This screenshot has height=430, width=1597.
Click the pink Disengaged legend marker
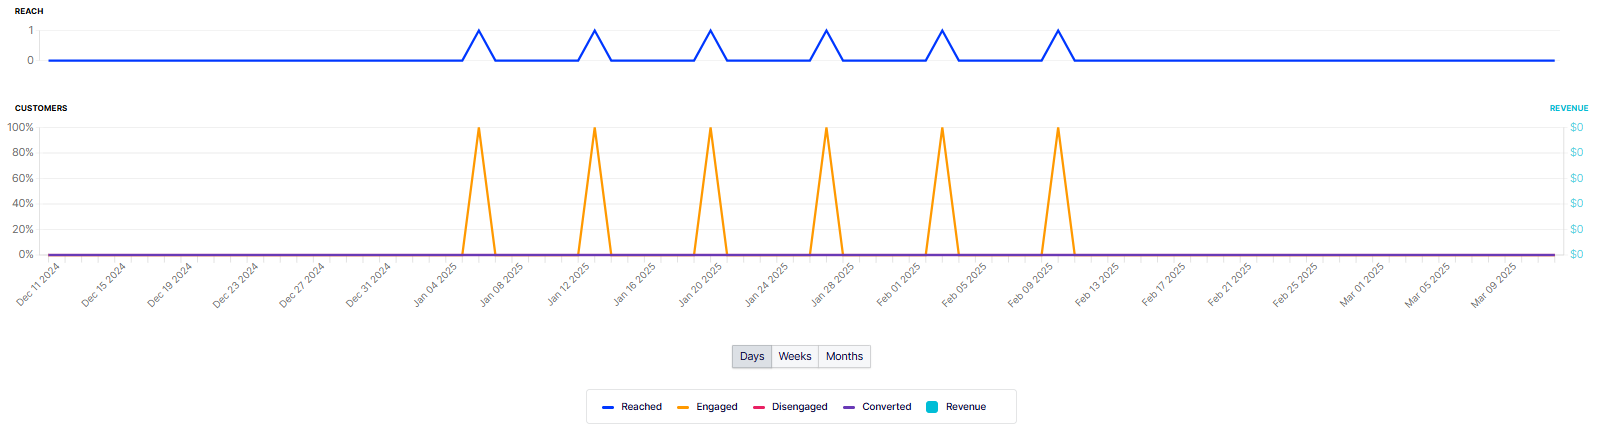coord(758,407)
